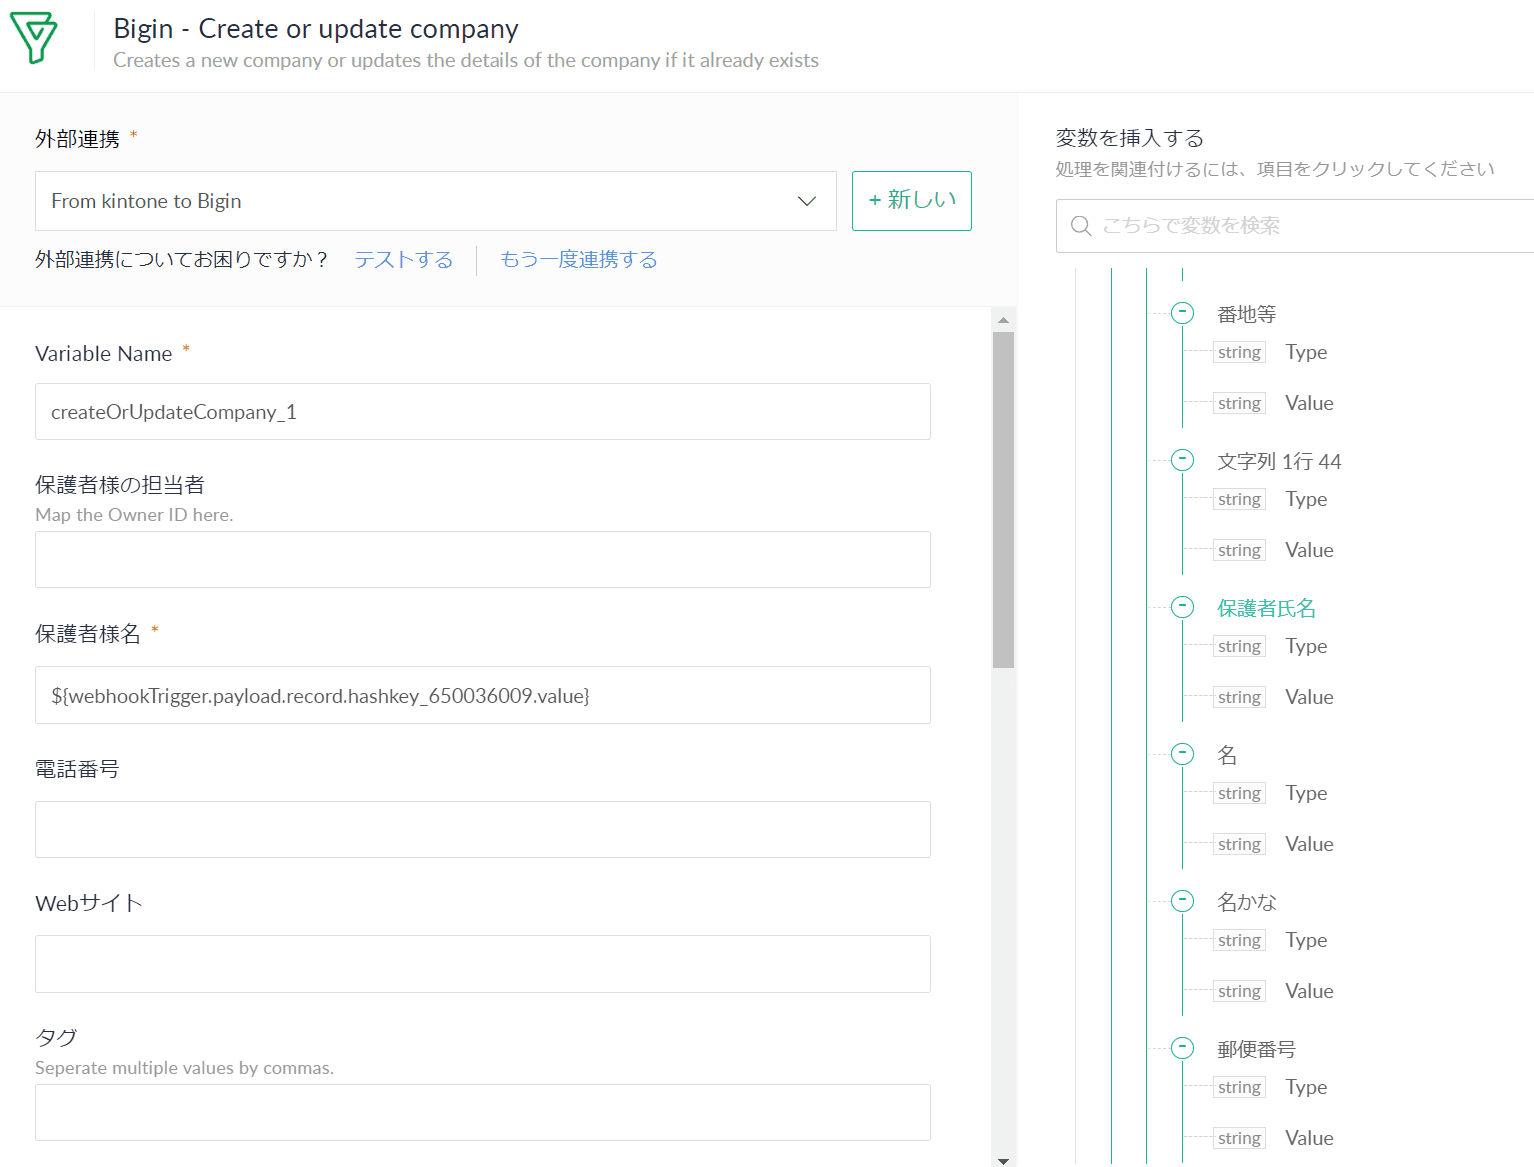The width and height of the screenshot is (1534, 1167).
Task: Collapse the 郵便番号 tree node
Action: pyautogui.click(x=1182, y=1048)
